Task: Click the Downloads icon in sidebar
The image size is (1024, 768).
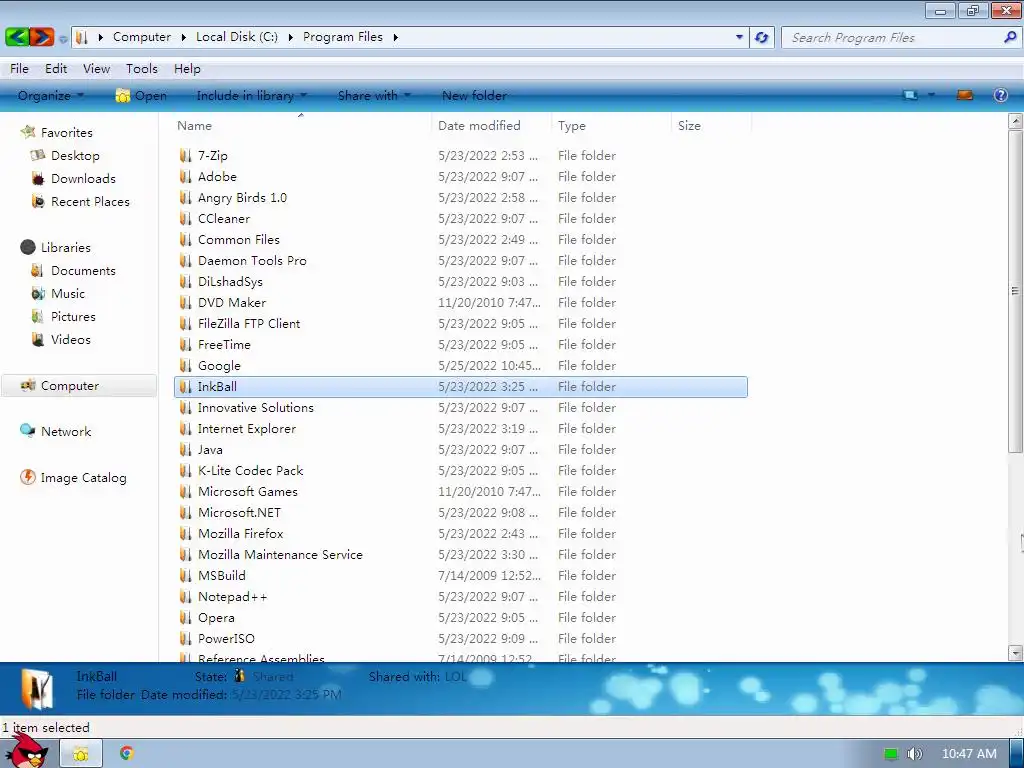Action: [x=38, y=178]
